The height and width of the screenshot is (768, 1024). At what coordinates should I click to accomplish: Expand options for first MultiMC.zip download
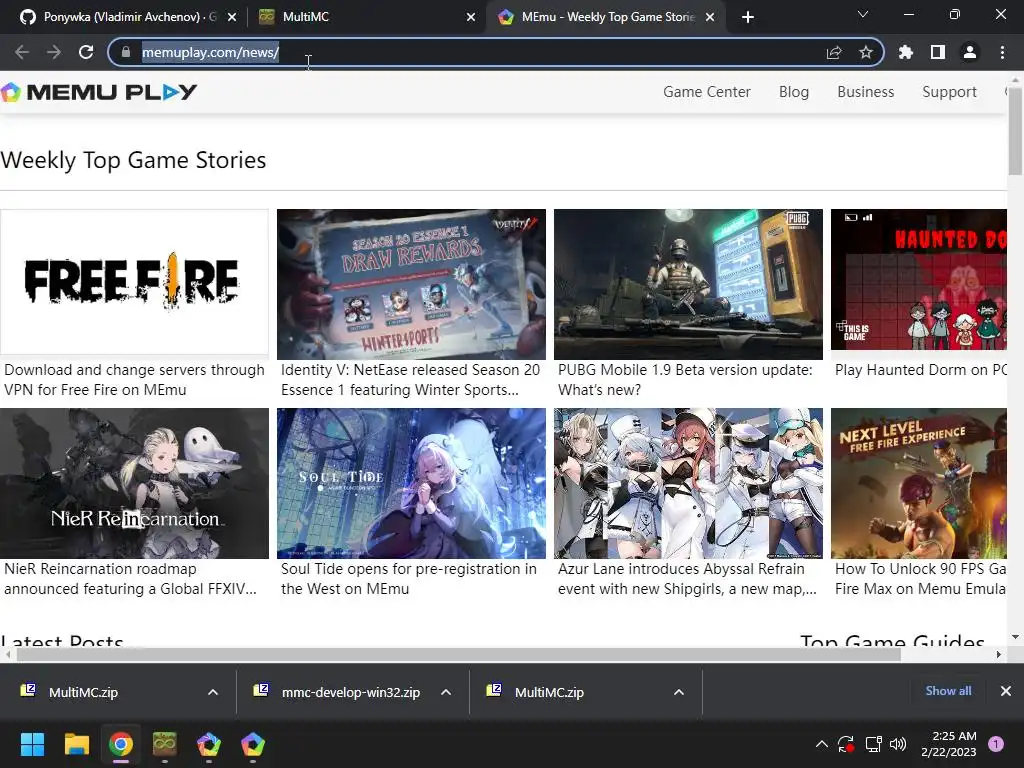(x=213, y=692)
